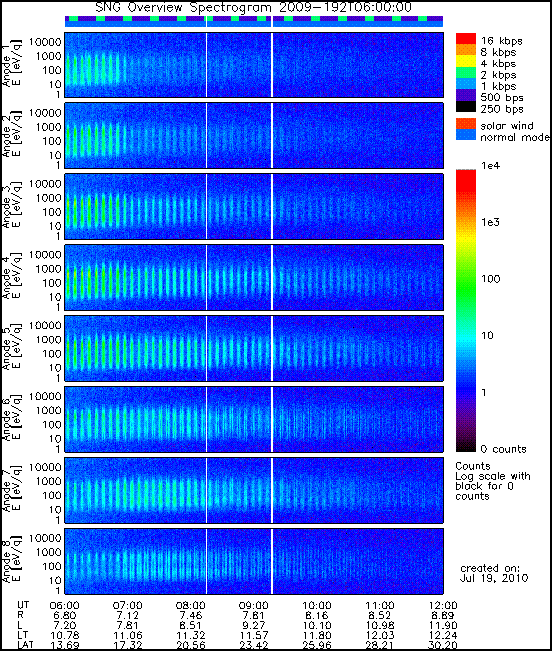Click the black 250 bps legend swatch
The width and height of the screenshot is (552, 651).
coord(466,106)
